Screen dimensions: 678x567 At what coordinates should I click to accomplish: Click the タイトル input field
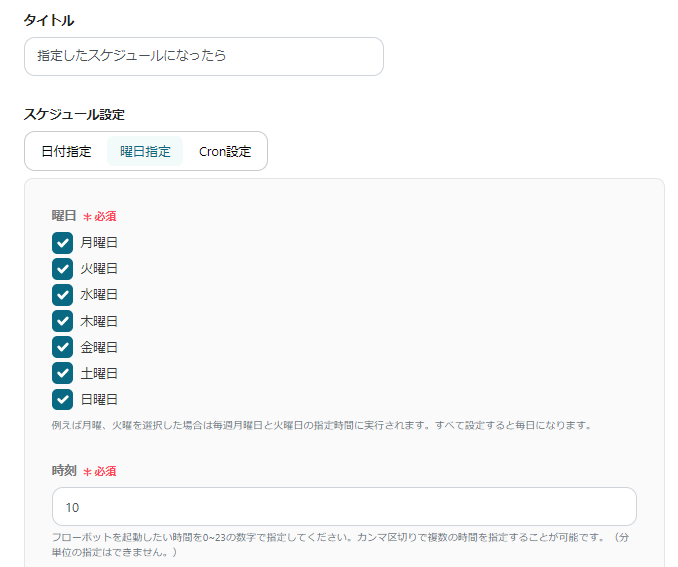(x=204, y=56)
